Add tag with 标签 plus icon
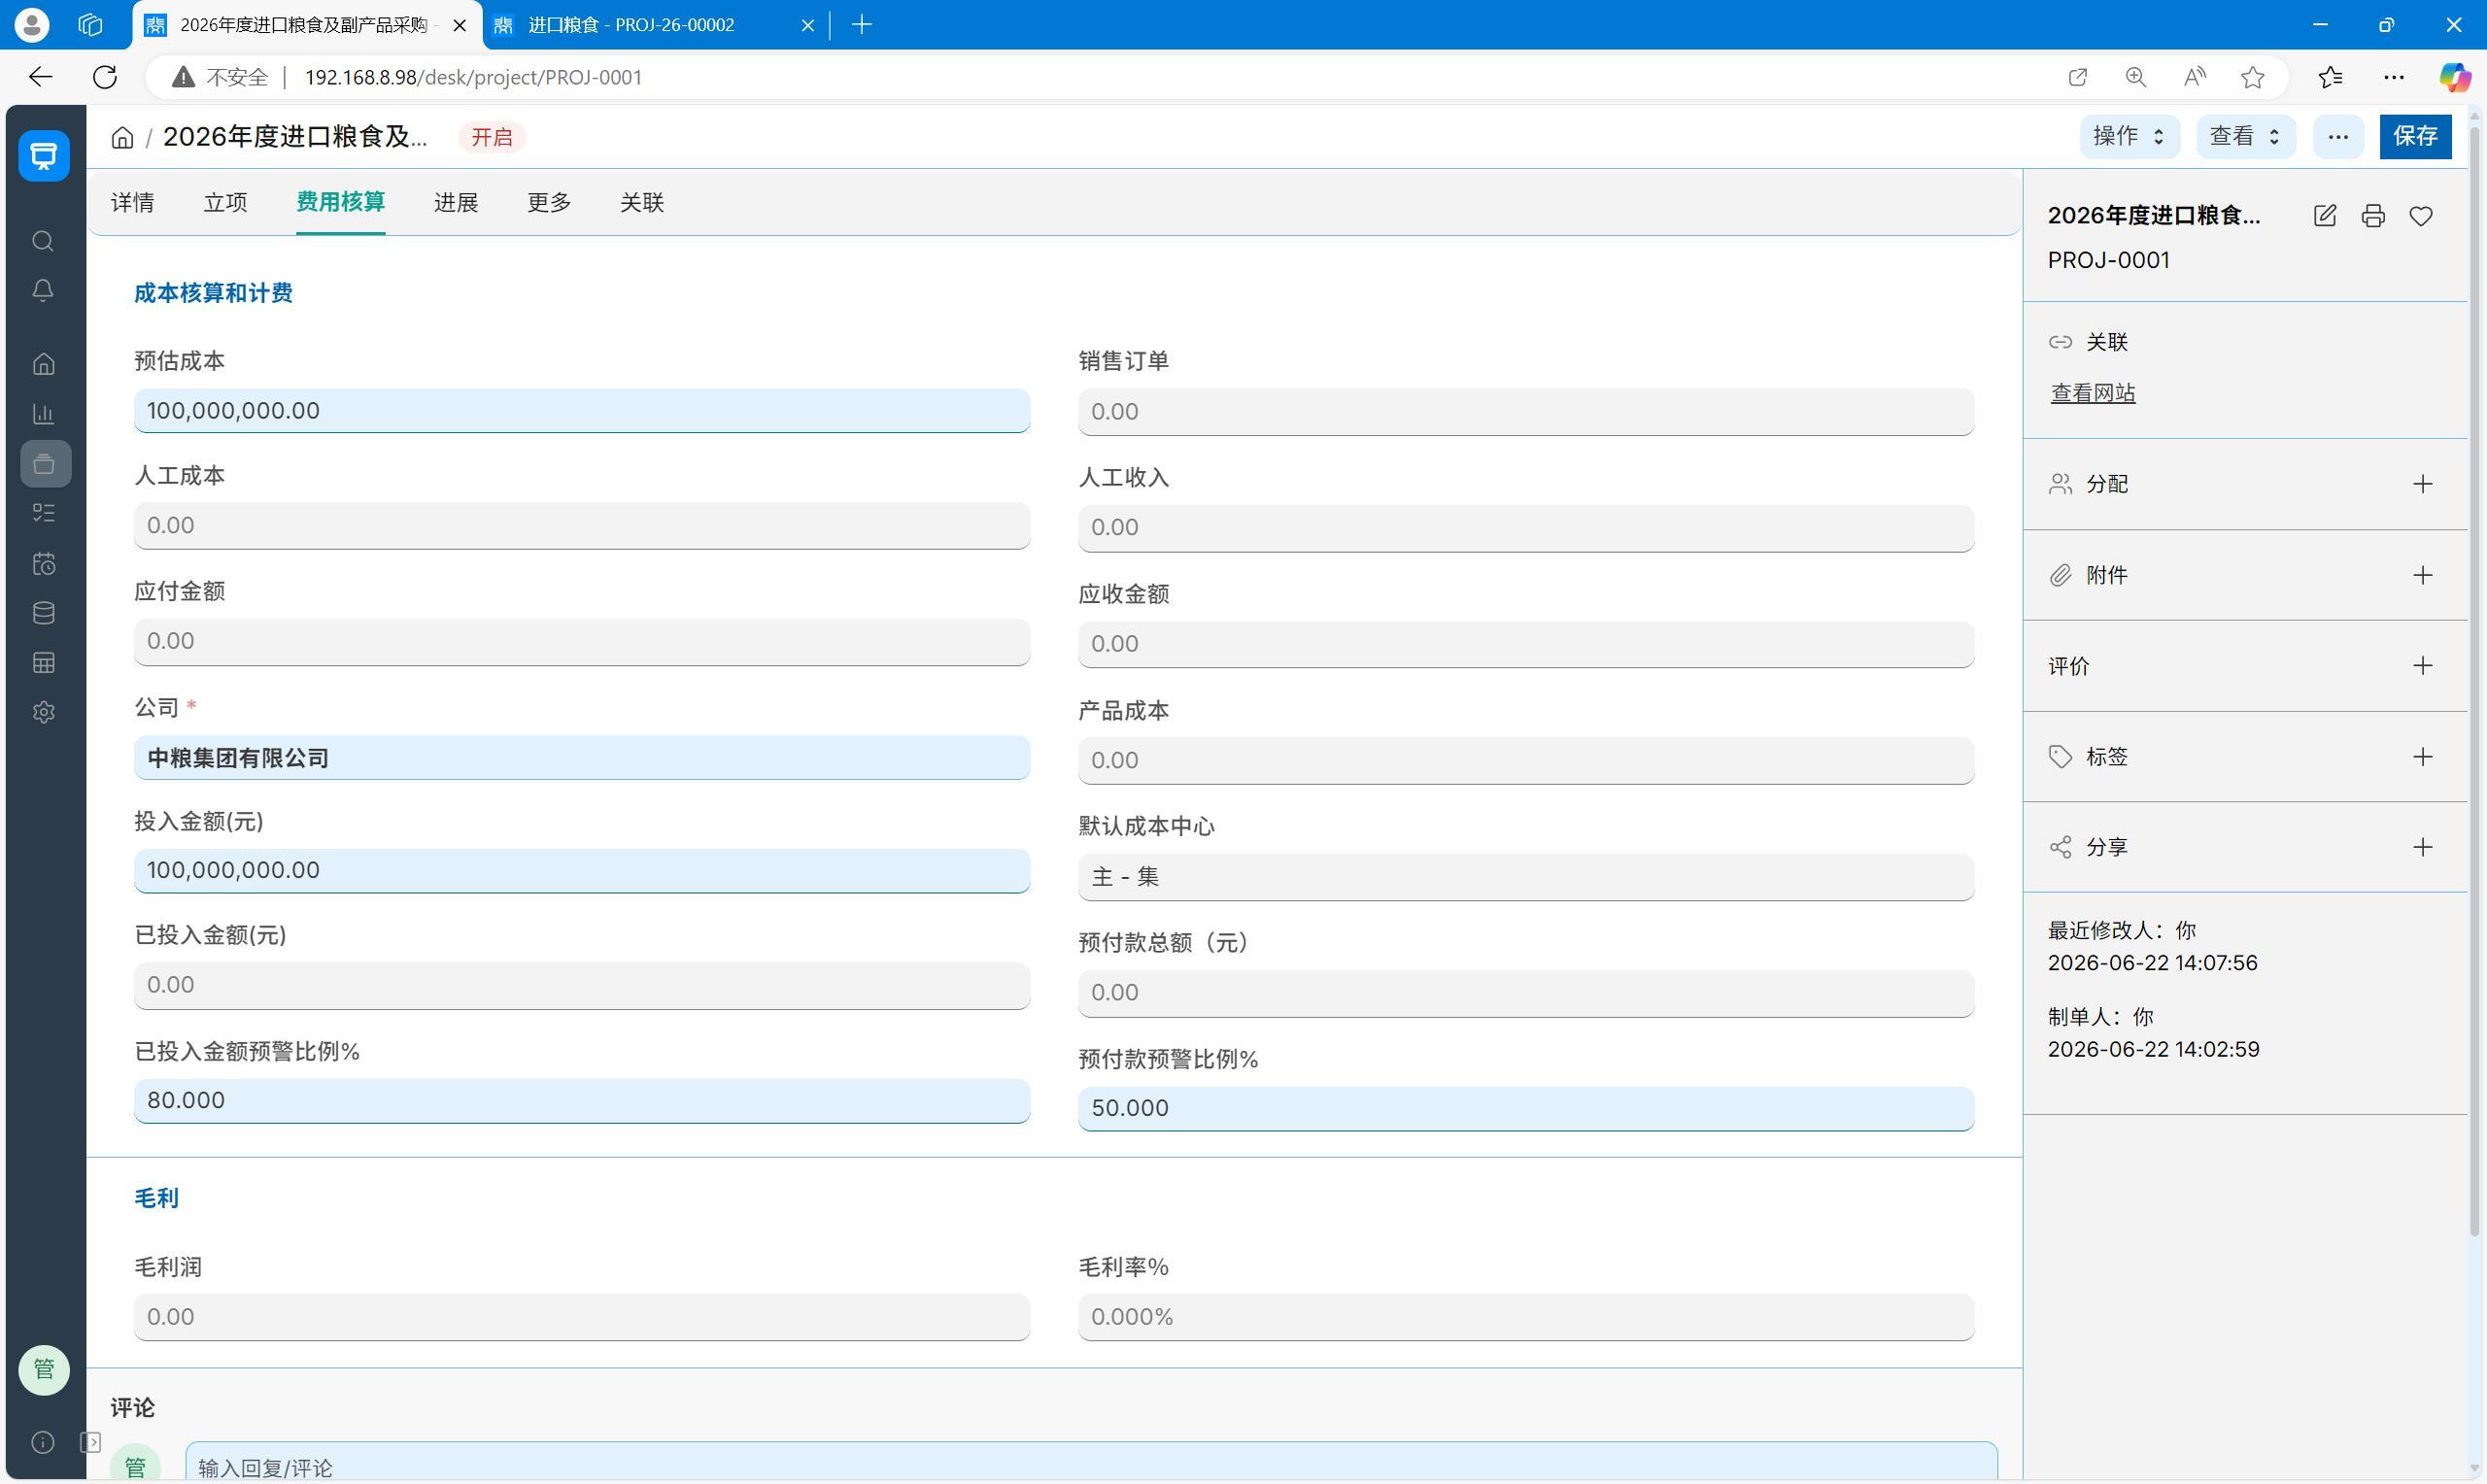Viewport: 2487px width, 1484px height. click(x=2422, y=757)
